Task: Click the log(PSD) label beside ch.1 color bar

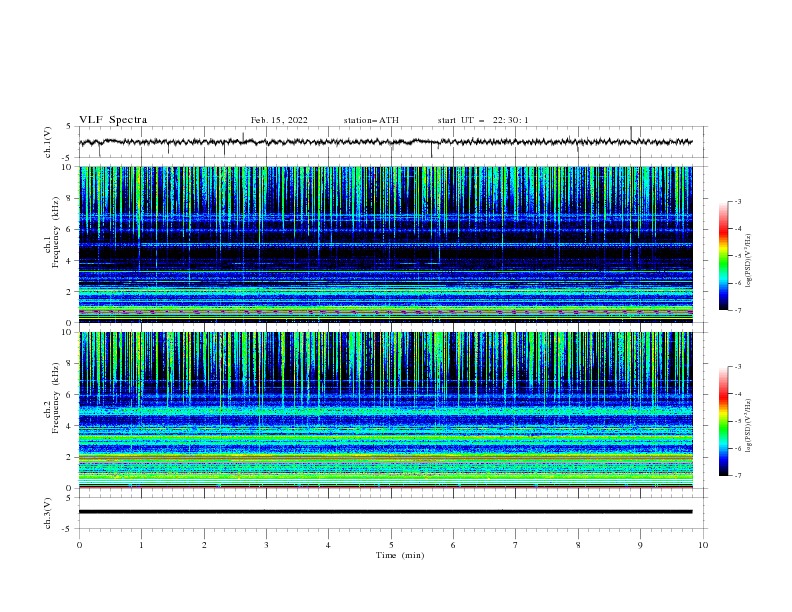Action: (x=749, y=261)
